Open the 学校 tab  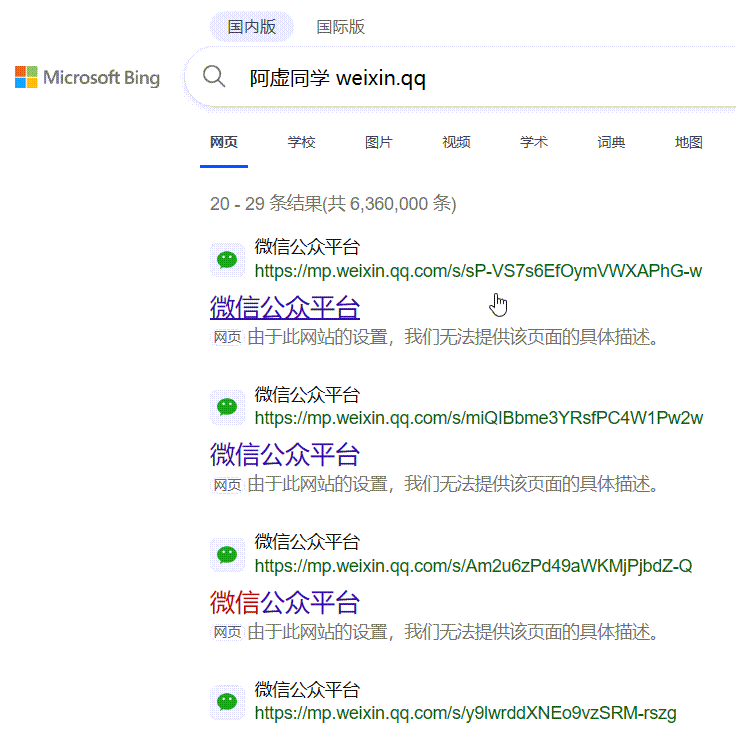tap(301, 142)
